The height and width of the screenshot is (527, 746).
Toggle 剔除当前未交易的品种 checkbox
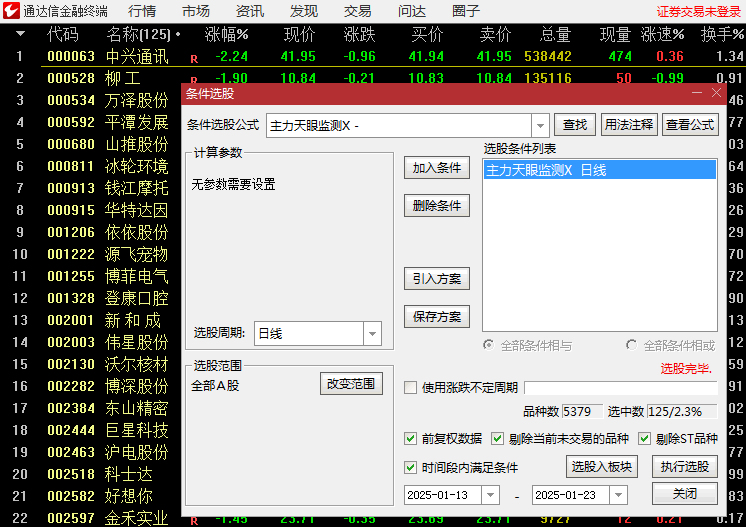pyautogui.click(x=498, y=438)
